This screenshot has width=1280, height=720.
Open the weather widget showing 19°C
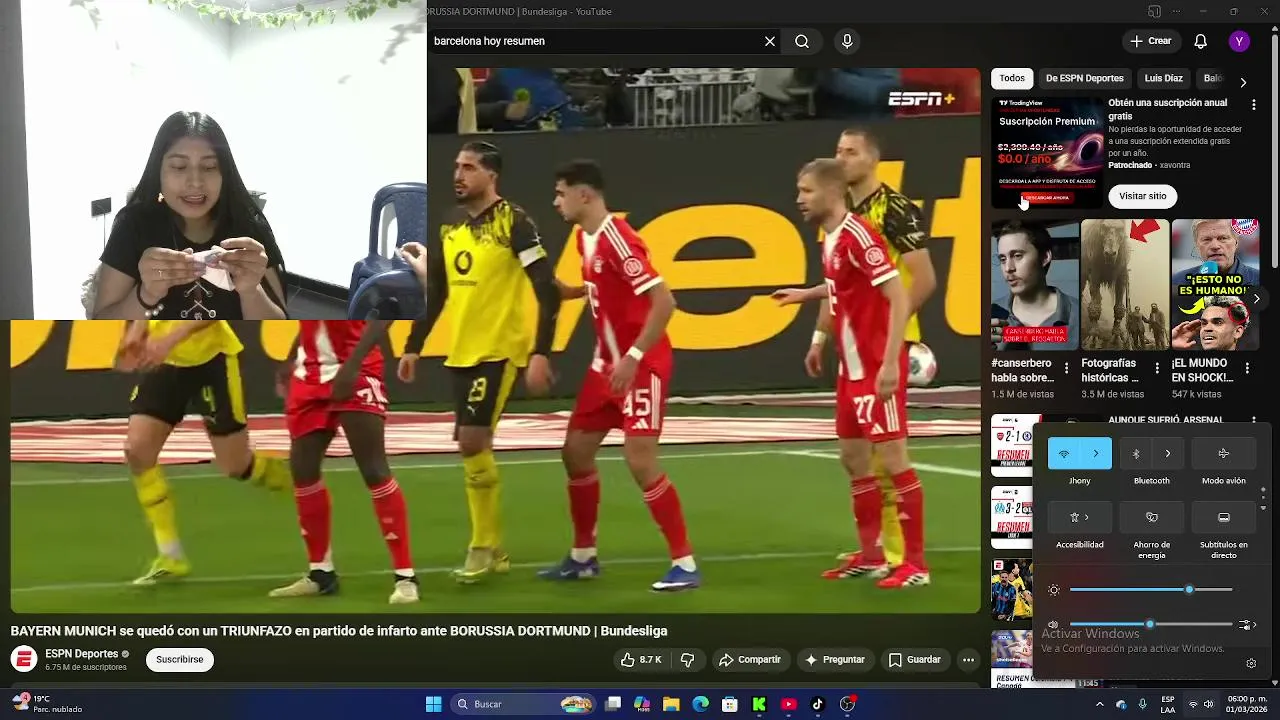coord(47,704)
